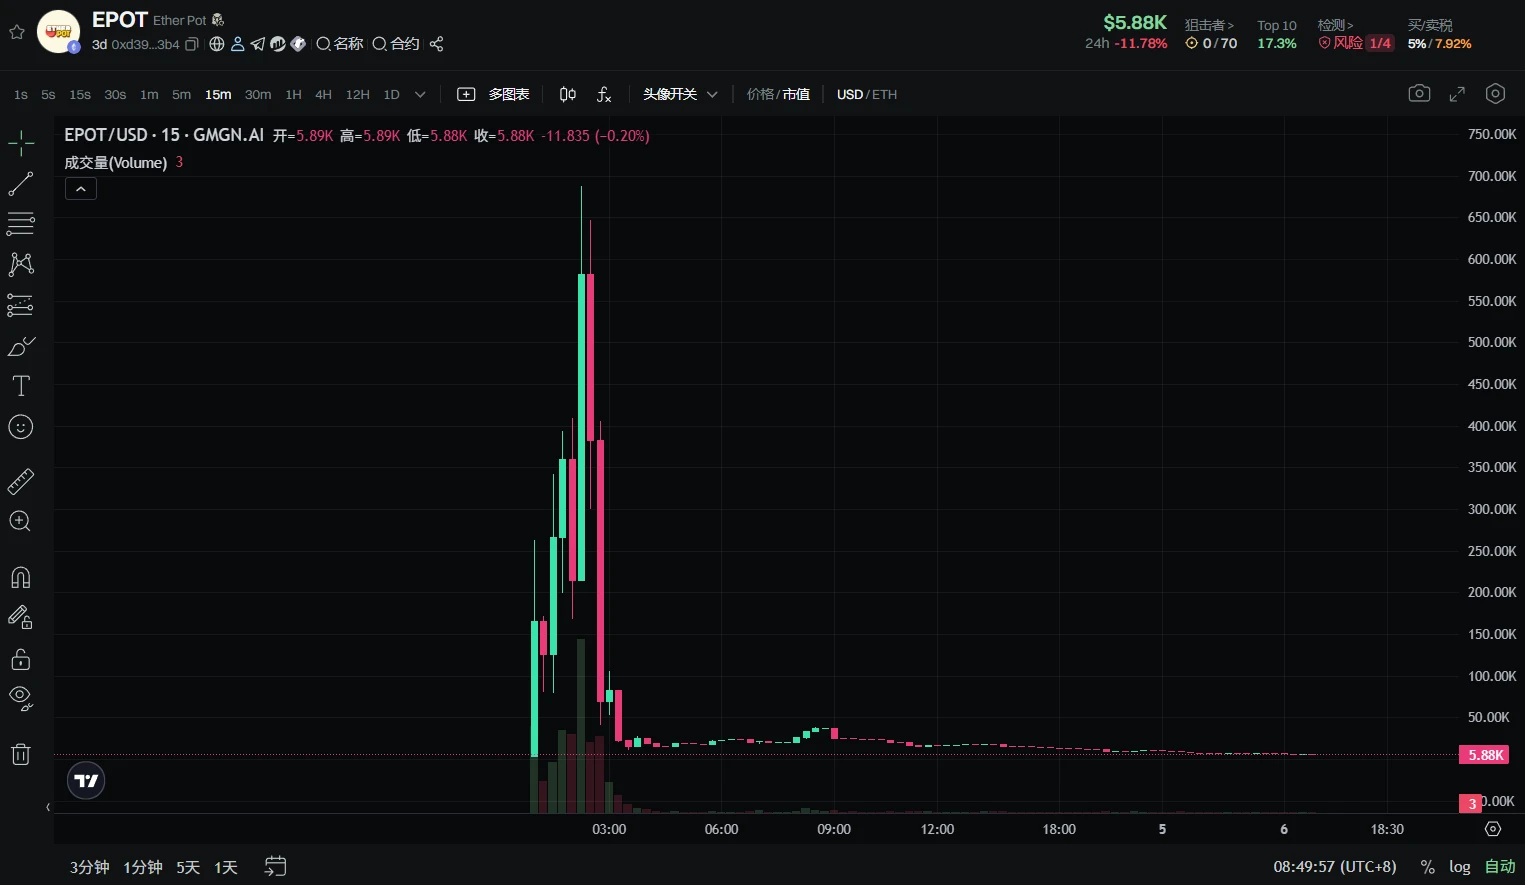Set range to 5天

coord(188,867)
